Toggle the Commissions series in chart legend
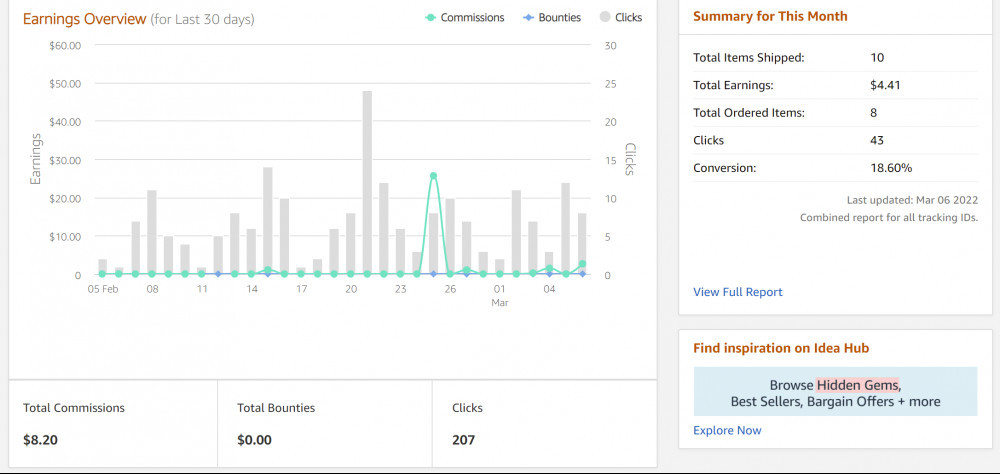Screen dimensions: 1000x474 464,18
